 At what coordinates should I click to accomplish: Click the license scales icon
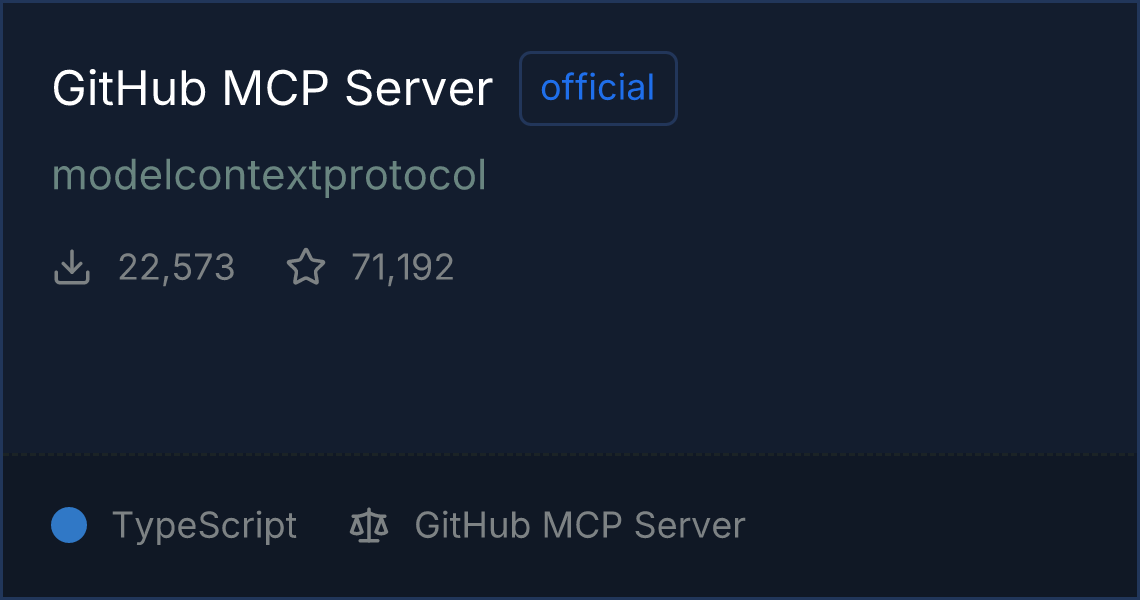point(369,525)
